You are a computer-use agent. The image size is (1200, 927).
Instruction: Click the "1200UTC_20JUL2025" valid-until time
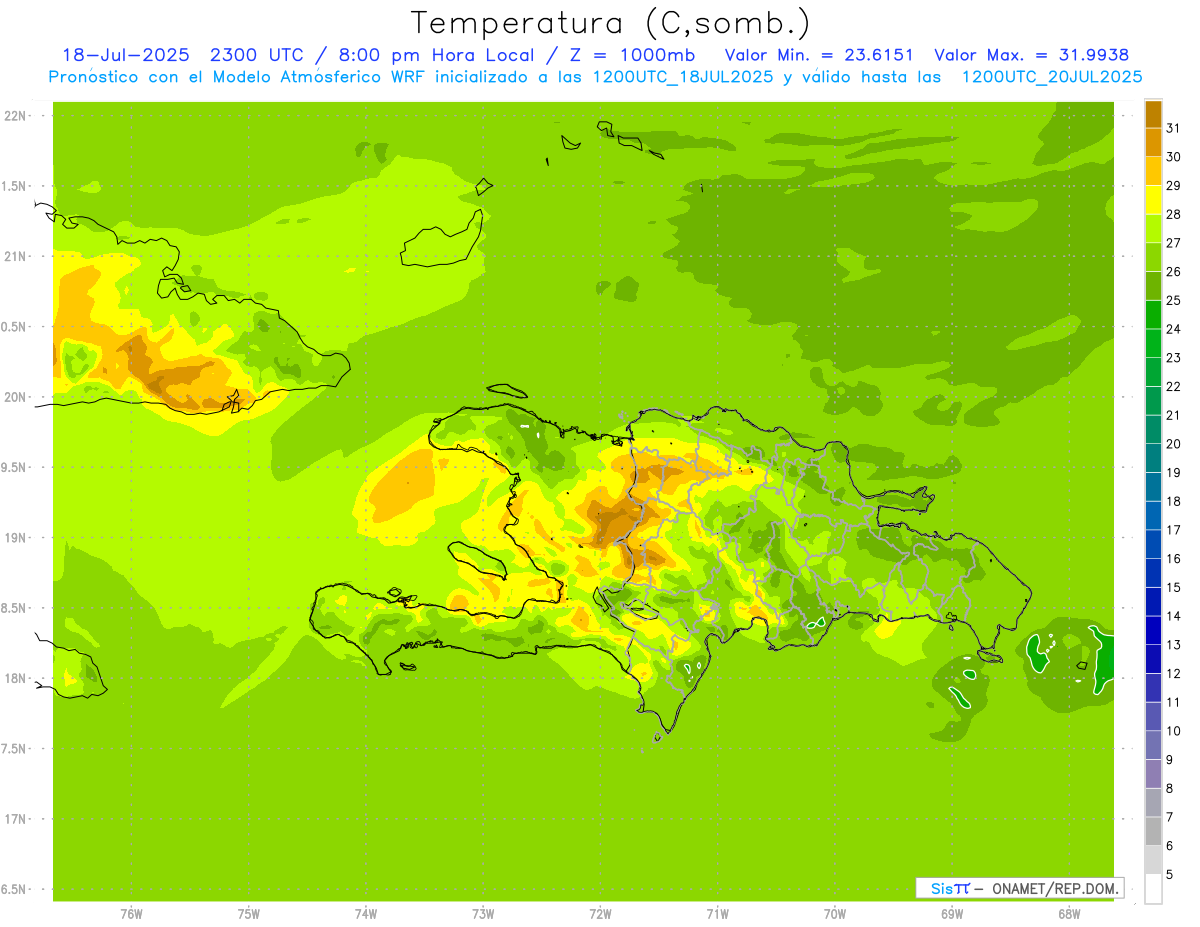click(1052, 77)
